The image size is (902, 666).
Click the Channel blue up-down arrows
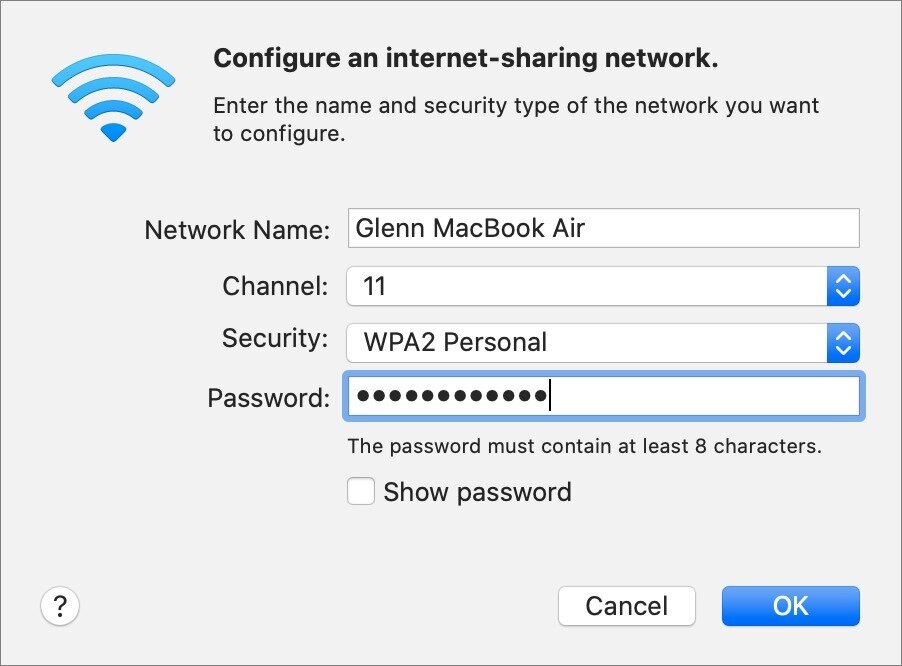pos(843,286)
